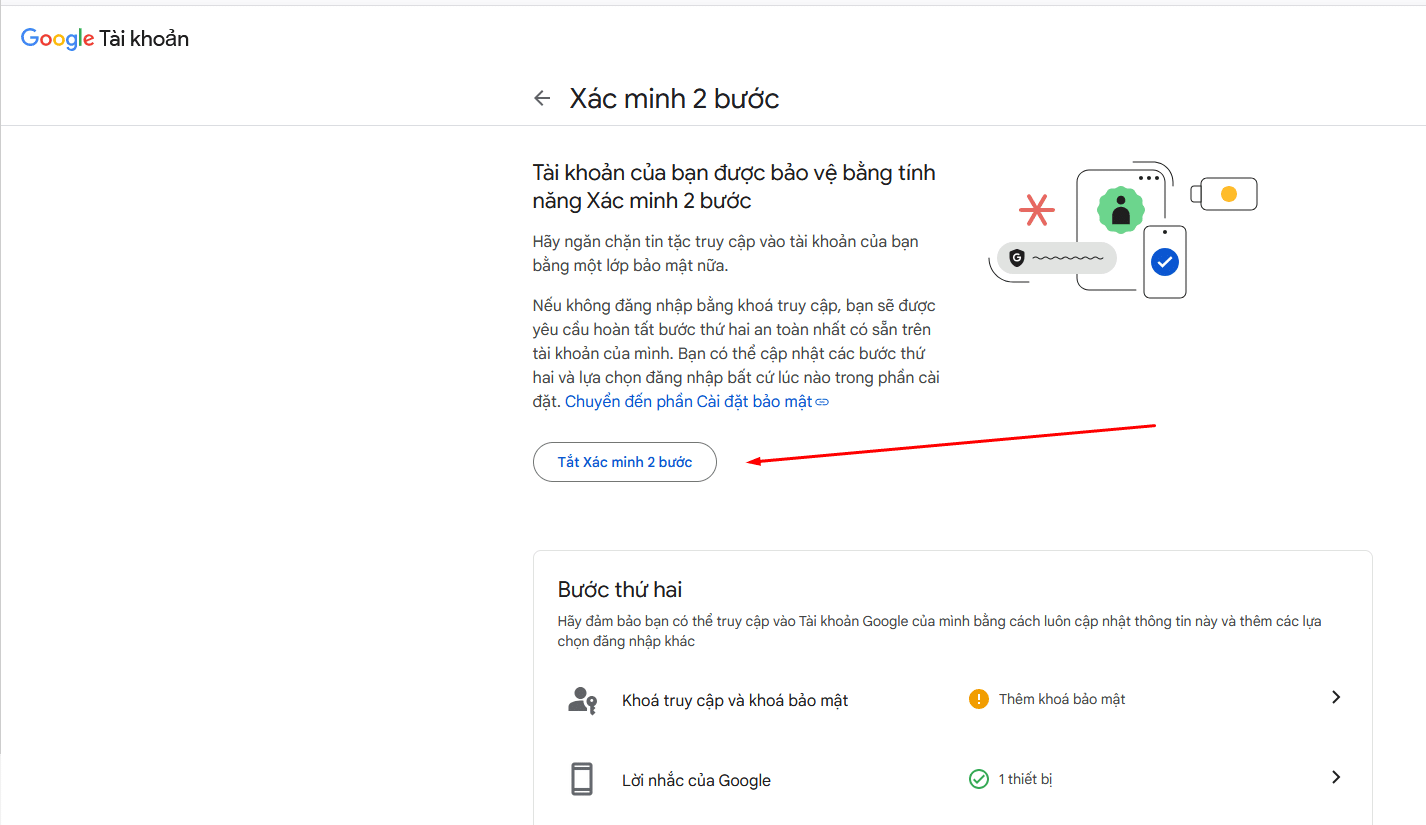The height and width of the screenshot is (825, 1426).
Task: Click the phone icon beside Lời nhắc của Google
Action: (x=582, y=779)
